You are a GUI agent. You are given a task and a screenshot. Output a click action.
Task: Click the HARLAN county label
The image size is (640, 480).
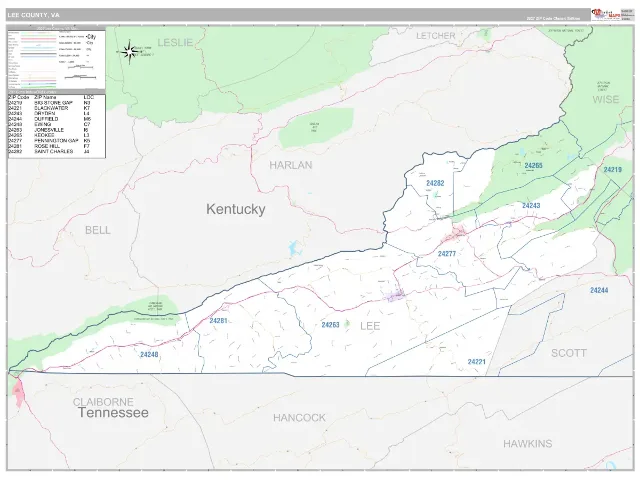[x=291, y=165]
